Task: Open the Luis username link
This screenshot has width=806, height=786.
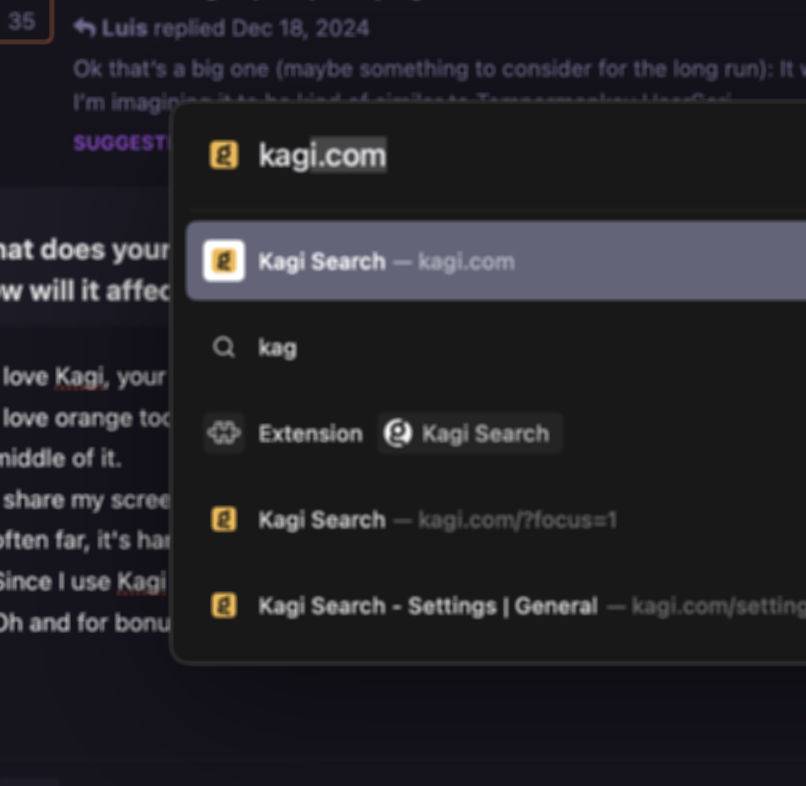Action: [123, 28]
